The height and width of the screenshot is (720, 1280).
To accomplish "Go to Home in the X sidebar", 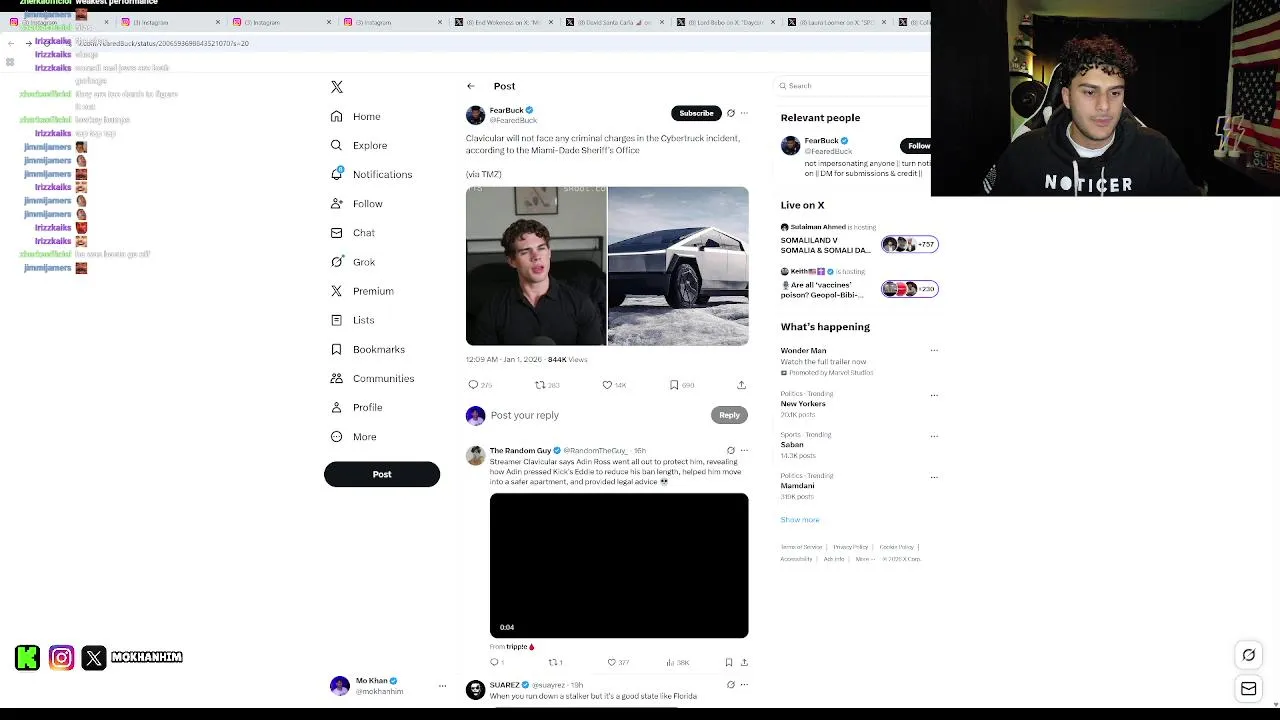I will tap(356, 116).
